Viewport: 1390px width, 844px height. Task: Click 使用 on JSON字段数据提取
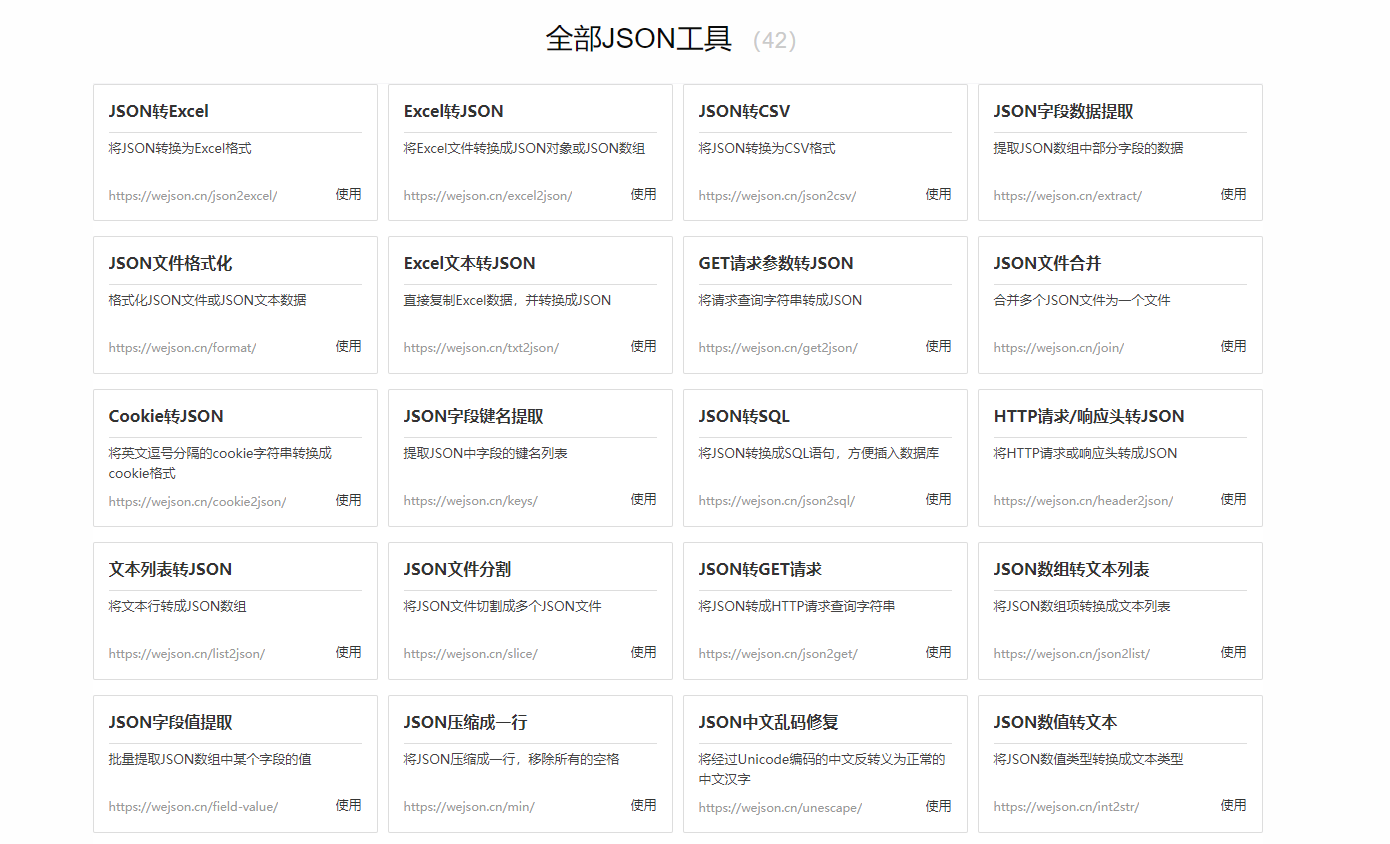pyautogui.click(x=1233, y=195)
